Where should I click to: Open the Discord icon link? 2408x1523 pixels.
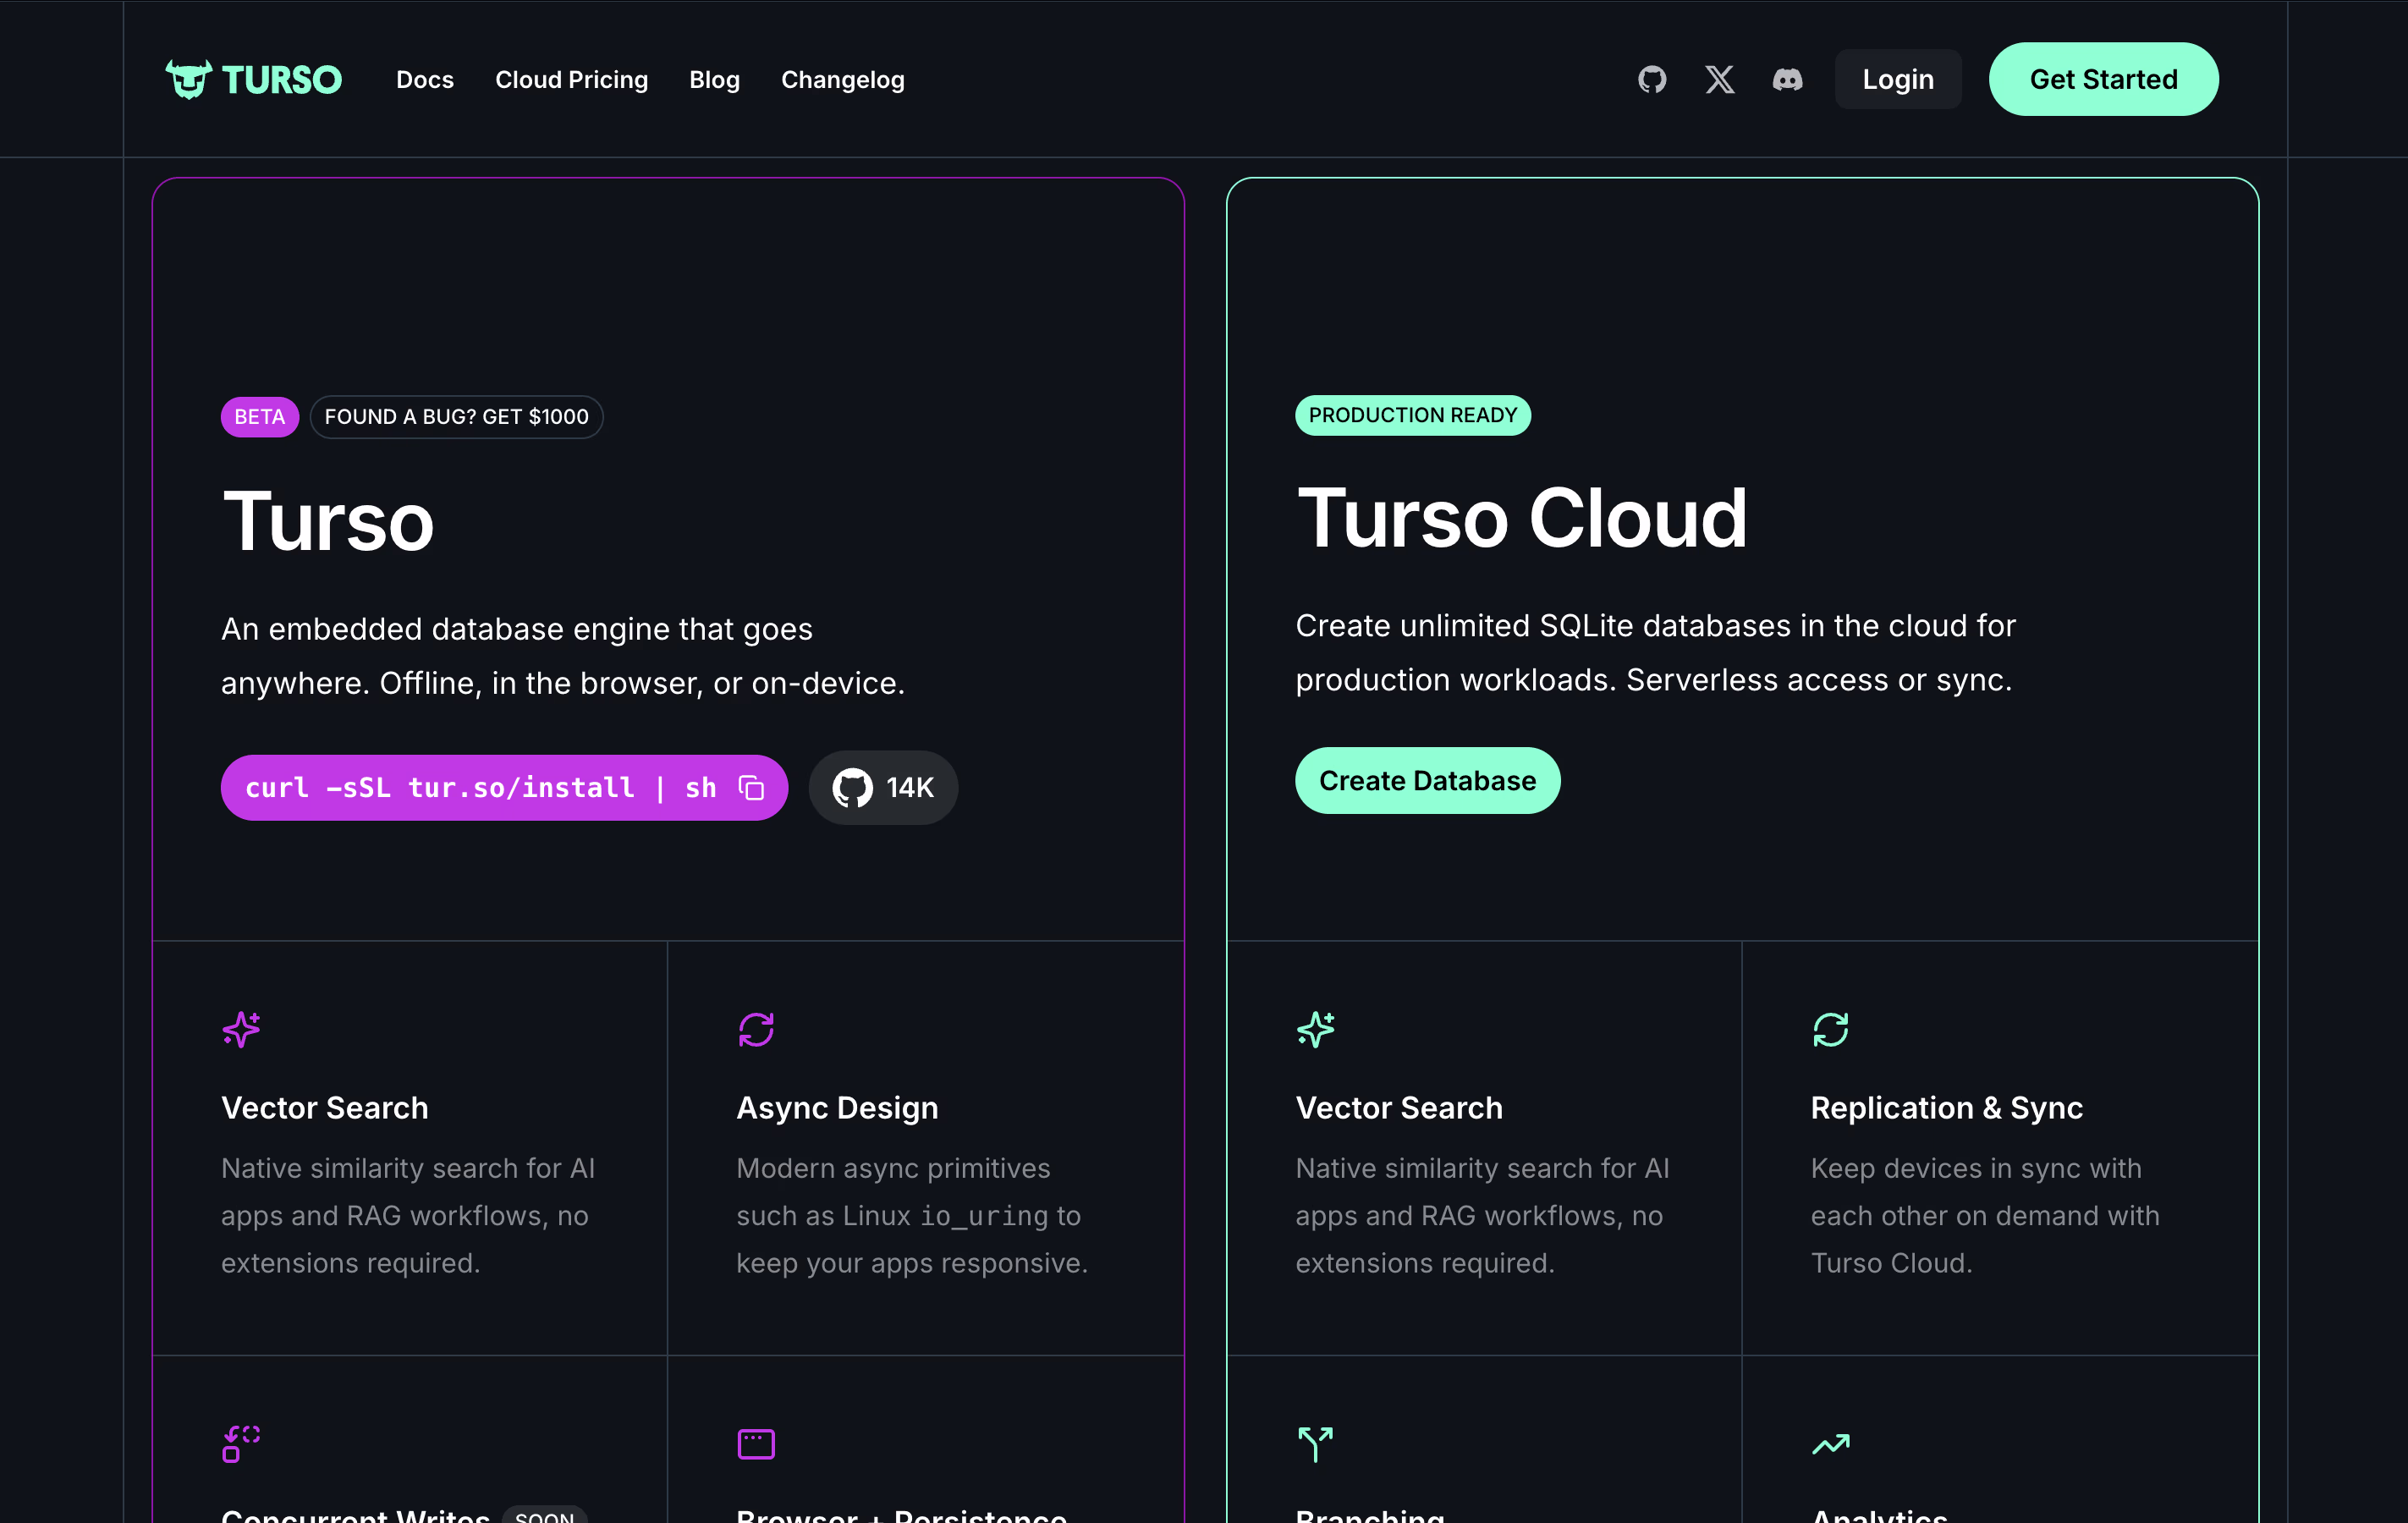coord(1787,79)
